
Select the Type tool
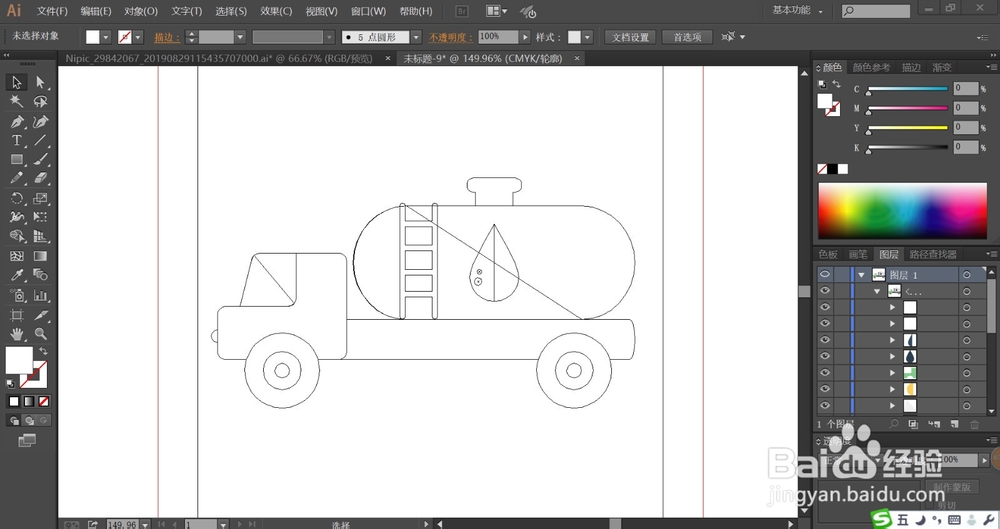17,140
